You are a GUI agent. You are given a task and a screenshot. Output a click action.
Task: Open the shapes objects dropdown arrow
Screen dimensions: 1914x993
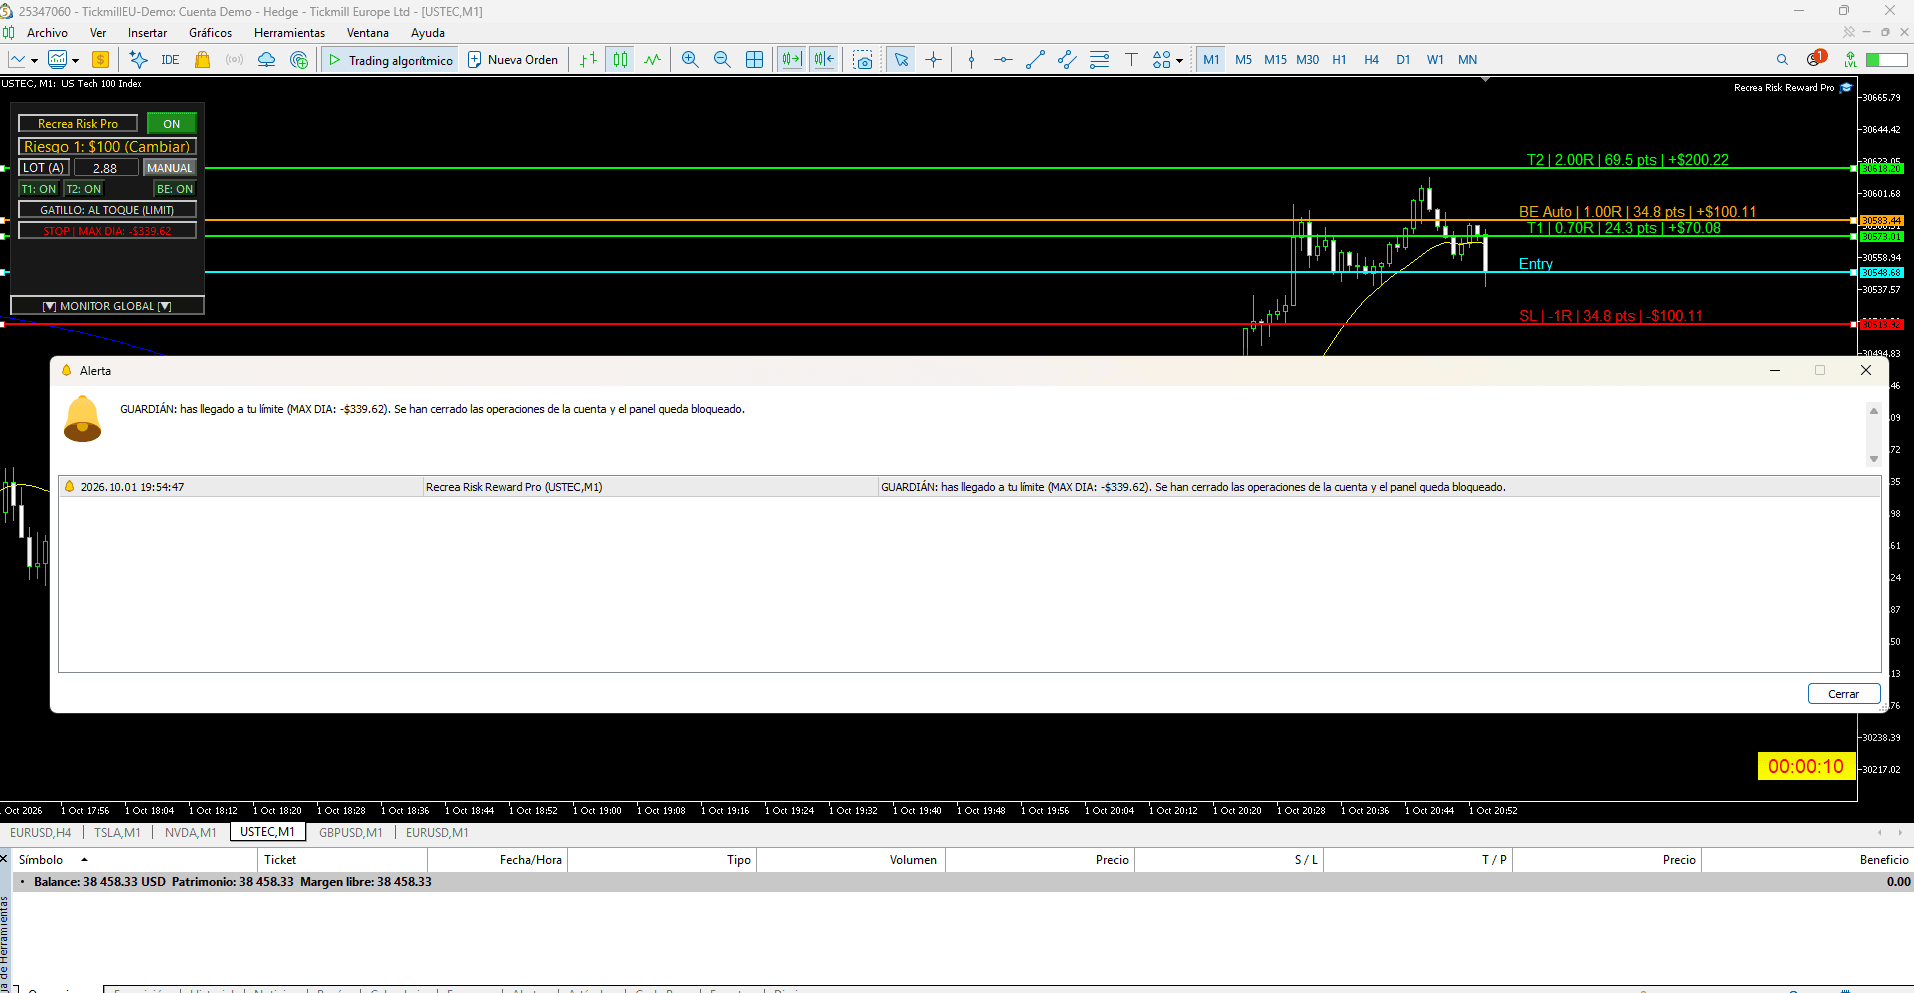point(1179,61)
